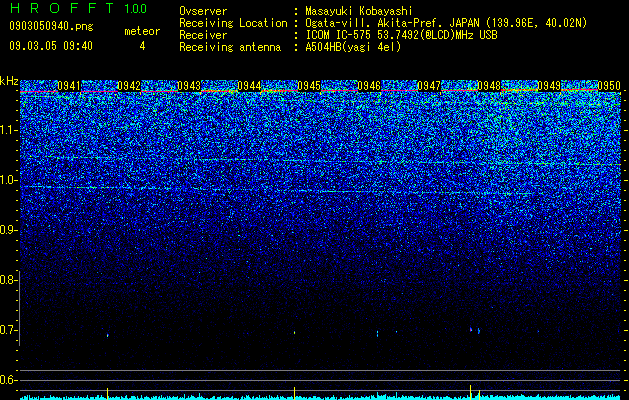
Task: Select the 0950 end time label
Action: (x=609, y=86)
